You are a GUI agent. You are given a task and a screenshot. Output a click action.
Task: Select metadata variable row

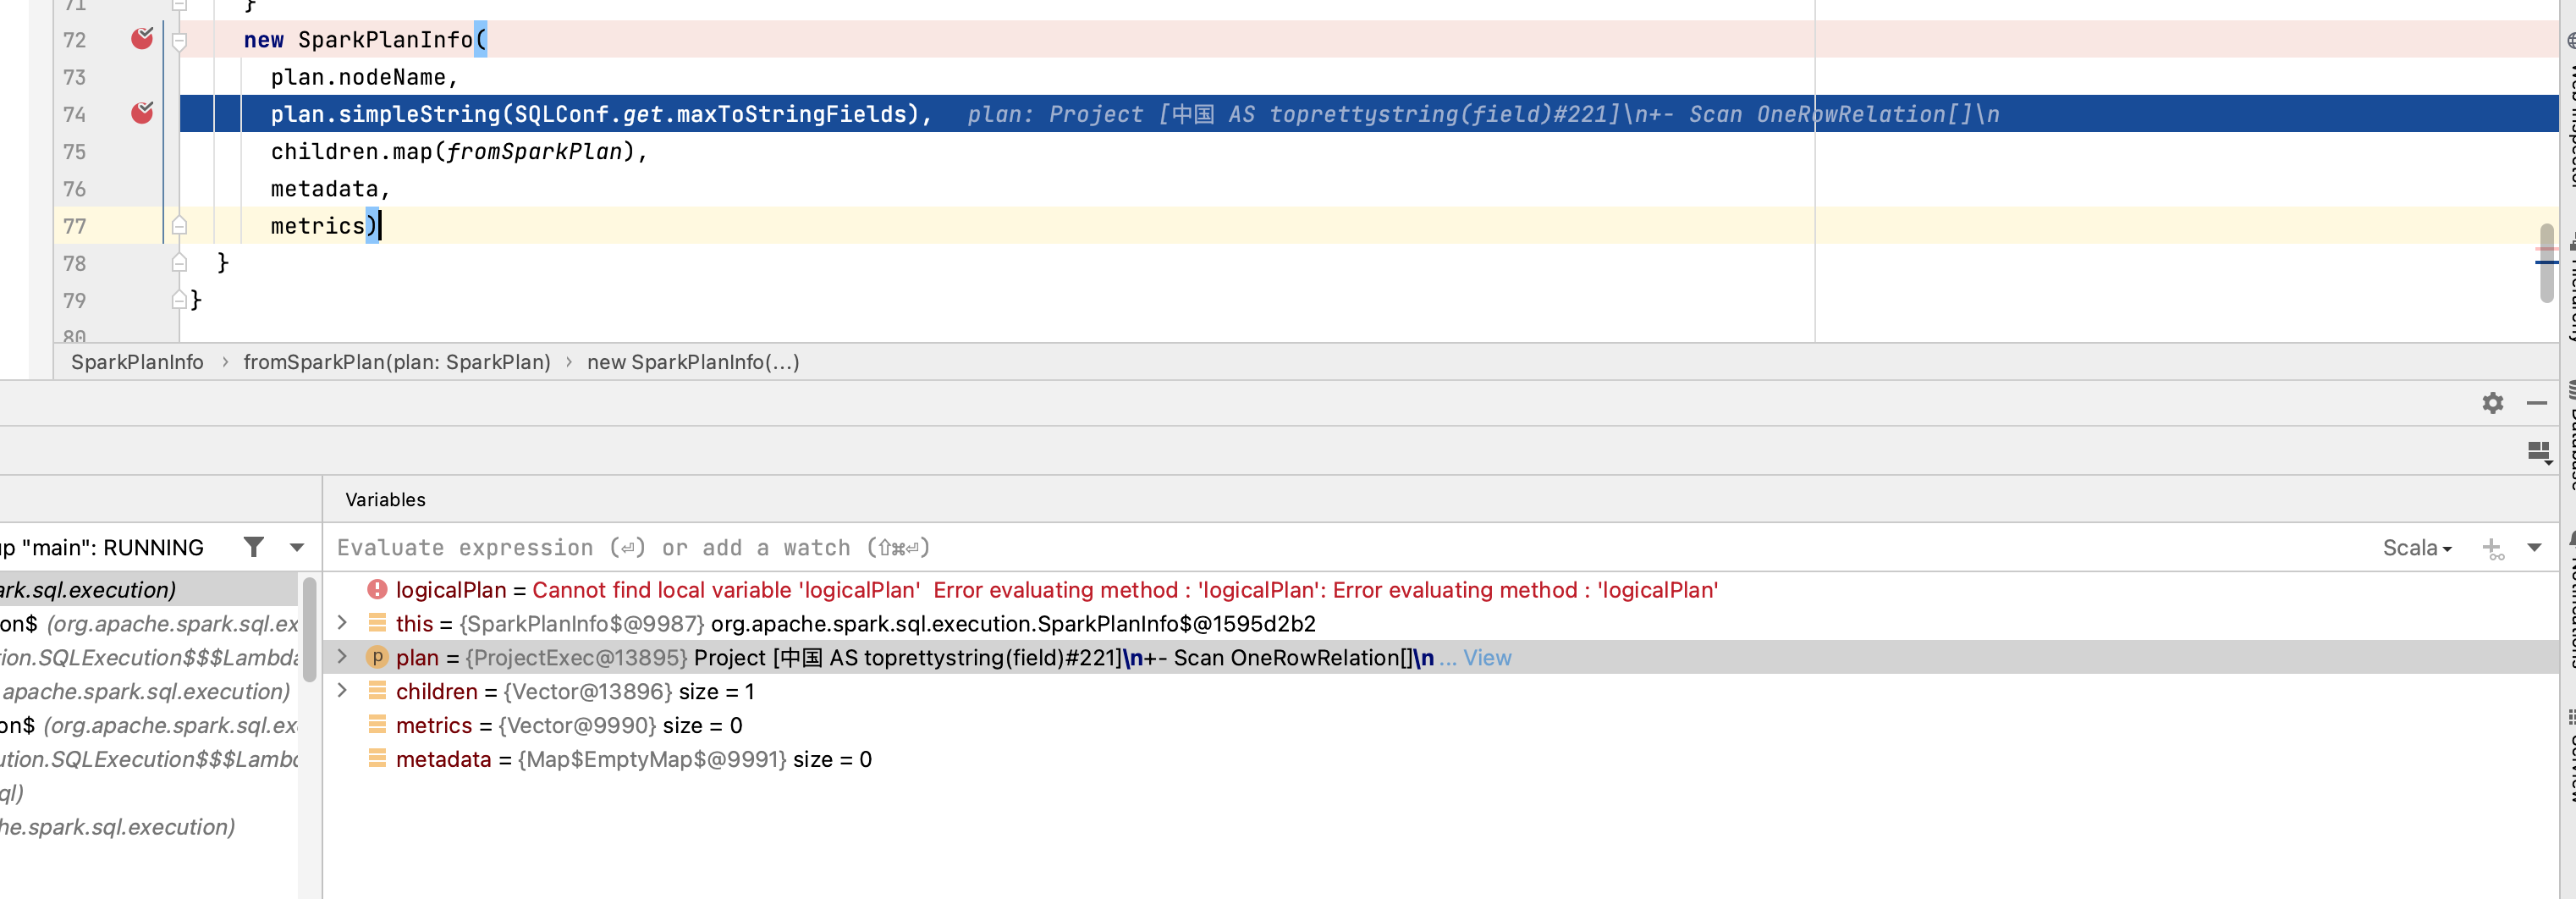pos(1440,759)
